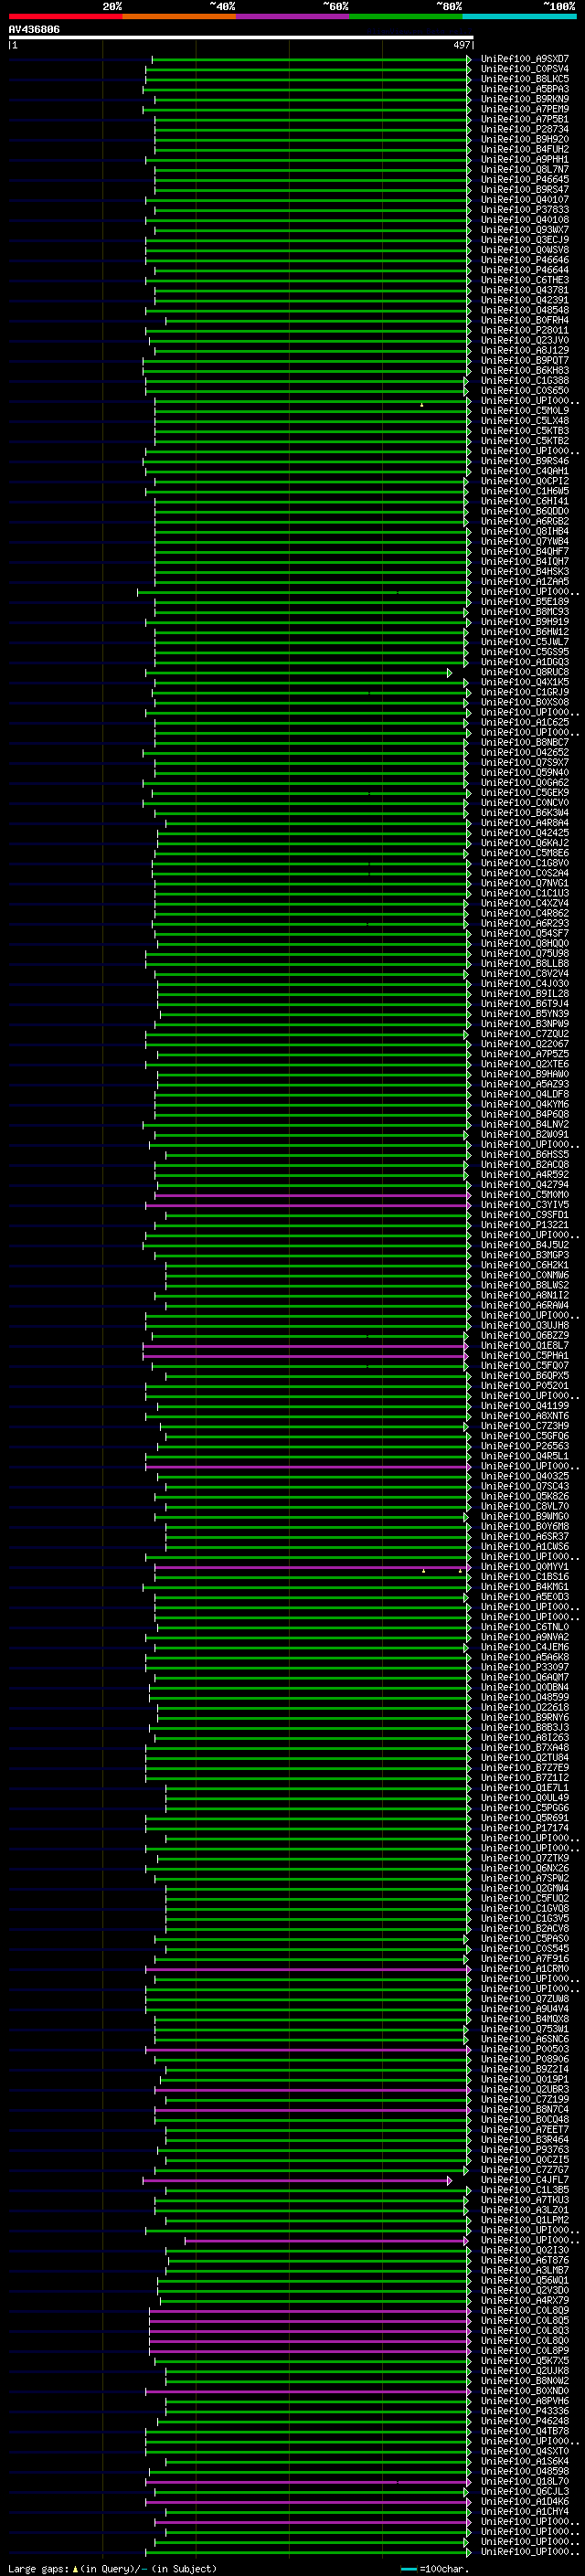Screen dimensions: 585x2576
Task: Select the UniRef100_Q41199 label
Action: click(525, 1406)
